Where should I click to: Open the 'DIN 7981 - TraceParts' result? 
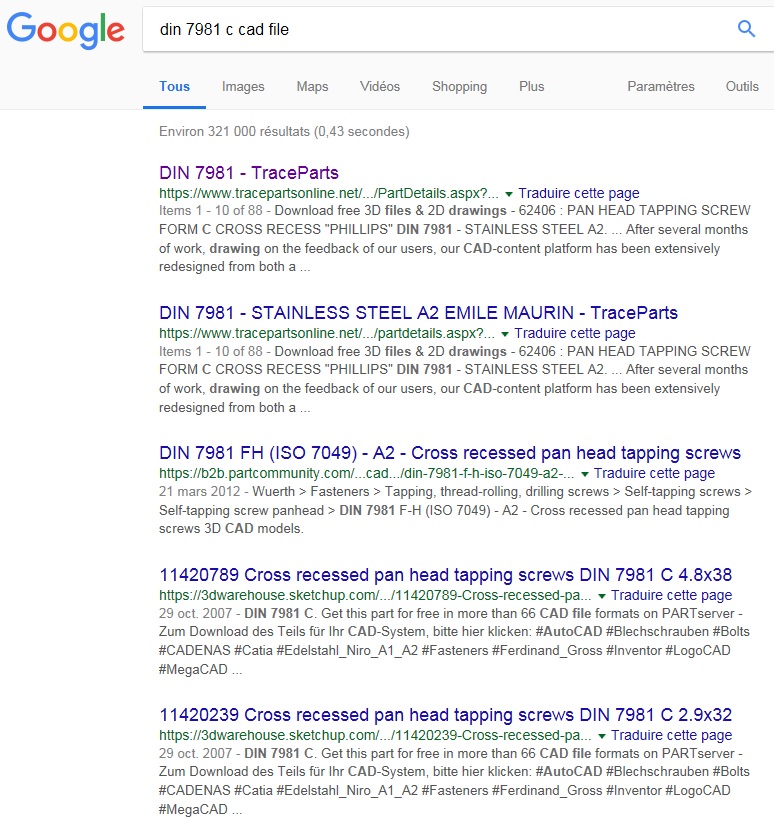pos(249,173)
